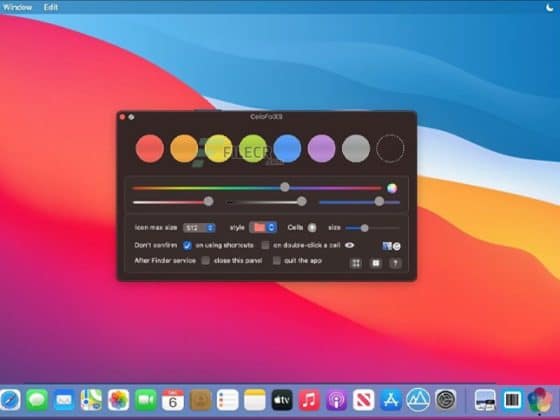Open Messages from the Dock

click(x=37, y=400)
